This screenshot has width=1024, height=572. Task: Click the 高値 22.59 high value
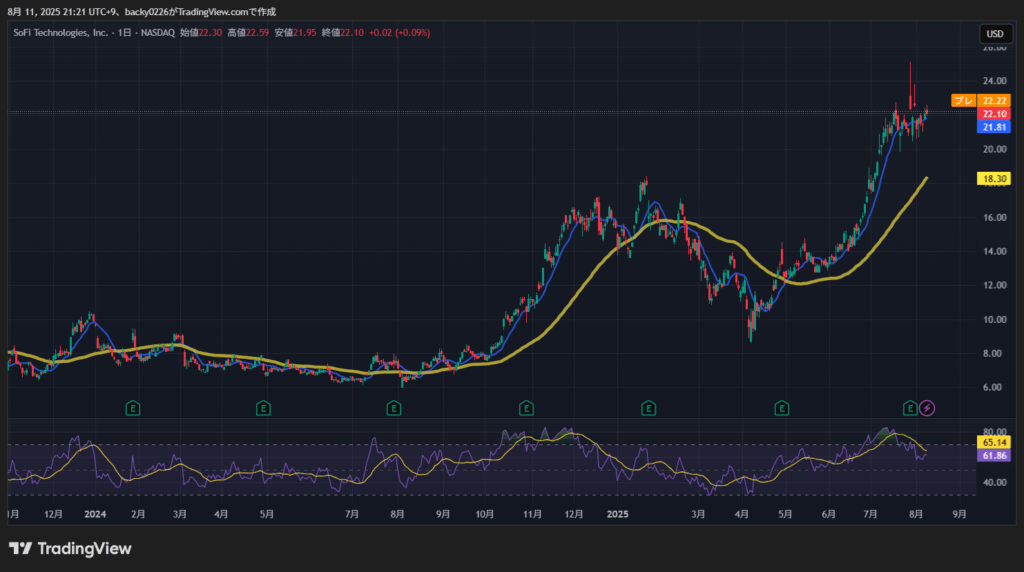click(x=248, y=33)
